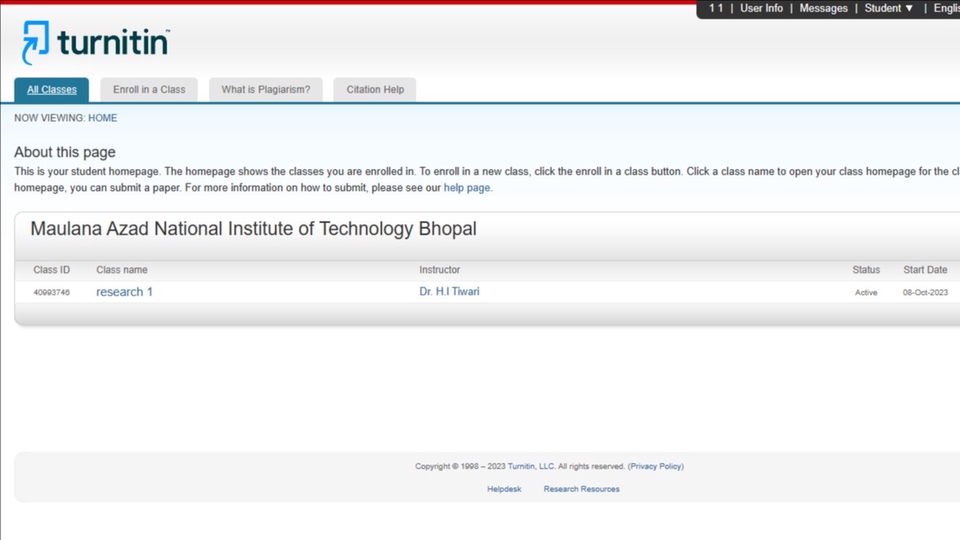Click class ID 40993746

coord(51,293)
